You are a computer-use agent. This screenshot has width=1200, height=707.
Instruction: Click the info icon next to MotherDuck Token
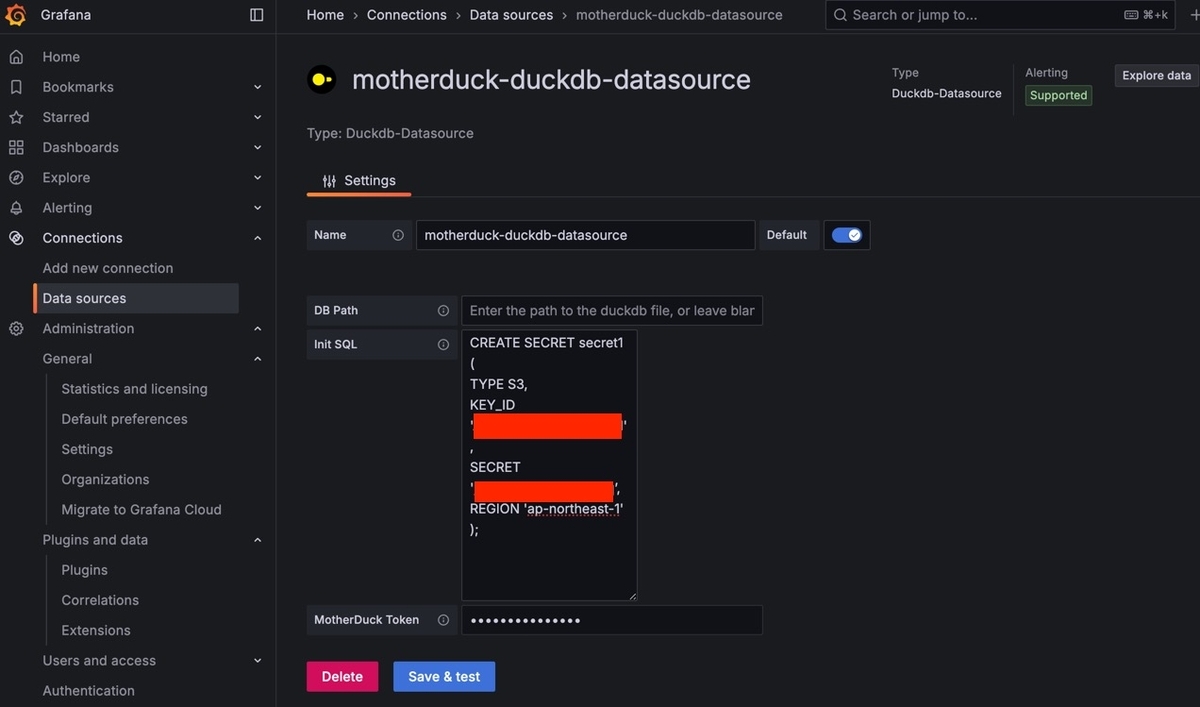tap(443, 620)
